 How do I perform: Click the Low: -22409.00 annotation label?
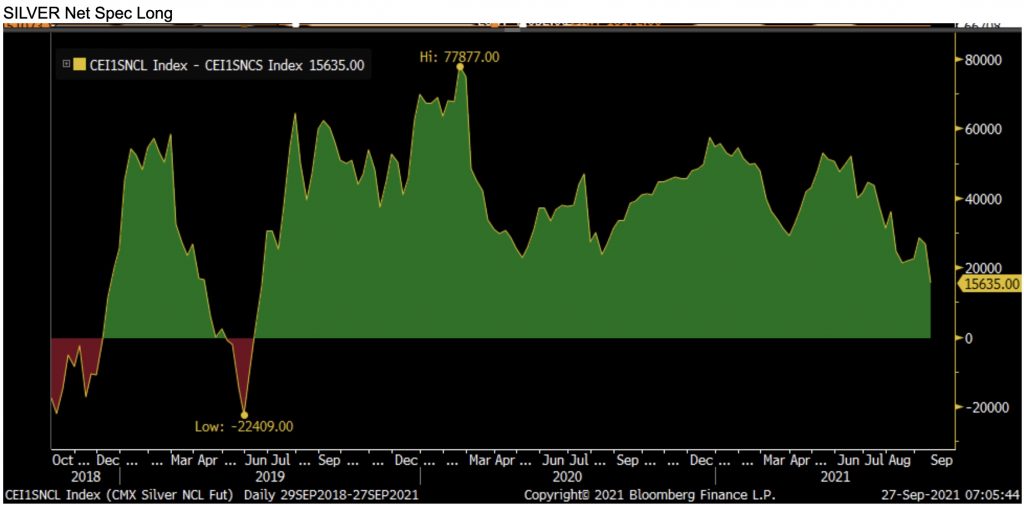pyautogui.click(x=244, y=427)
